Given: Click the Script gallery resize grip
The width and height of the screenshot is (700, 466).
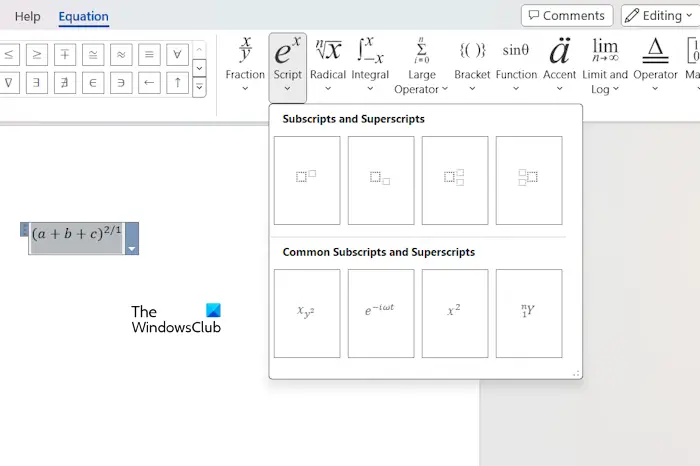Looking at the screenshot, I should point(576,374).
